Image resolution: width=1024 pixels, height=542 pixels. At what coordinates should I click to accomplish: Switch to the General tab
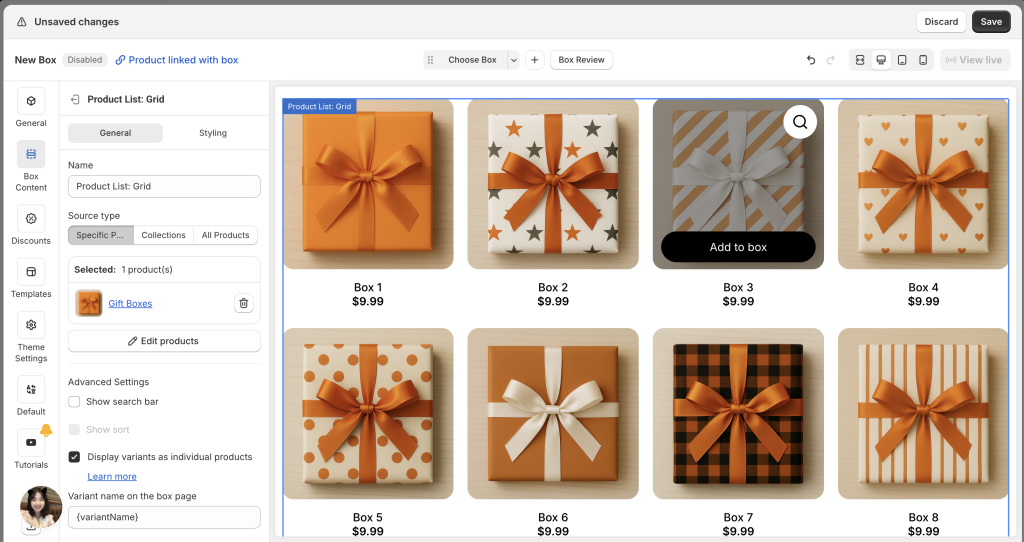pos(116,133)
